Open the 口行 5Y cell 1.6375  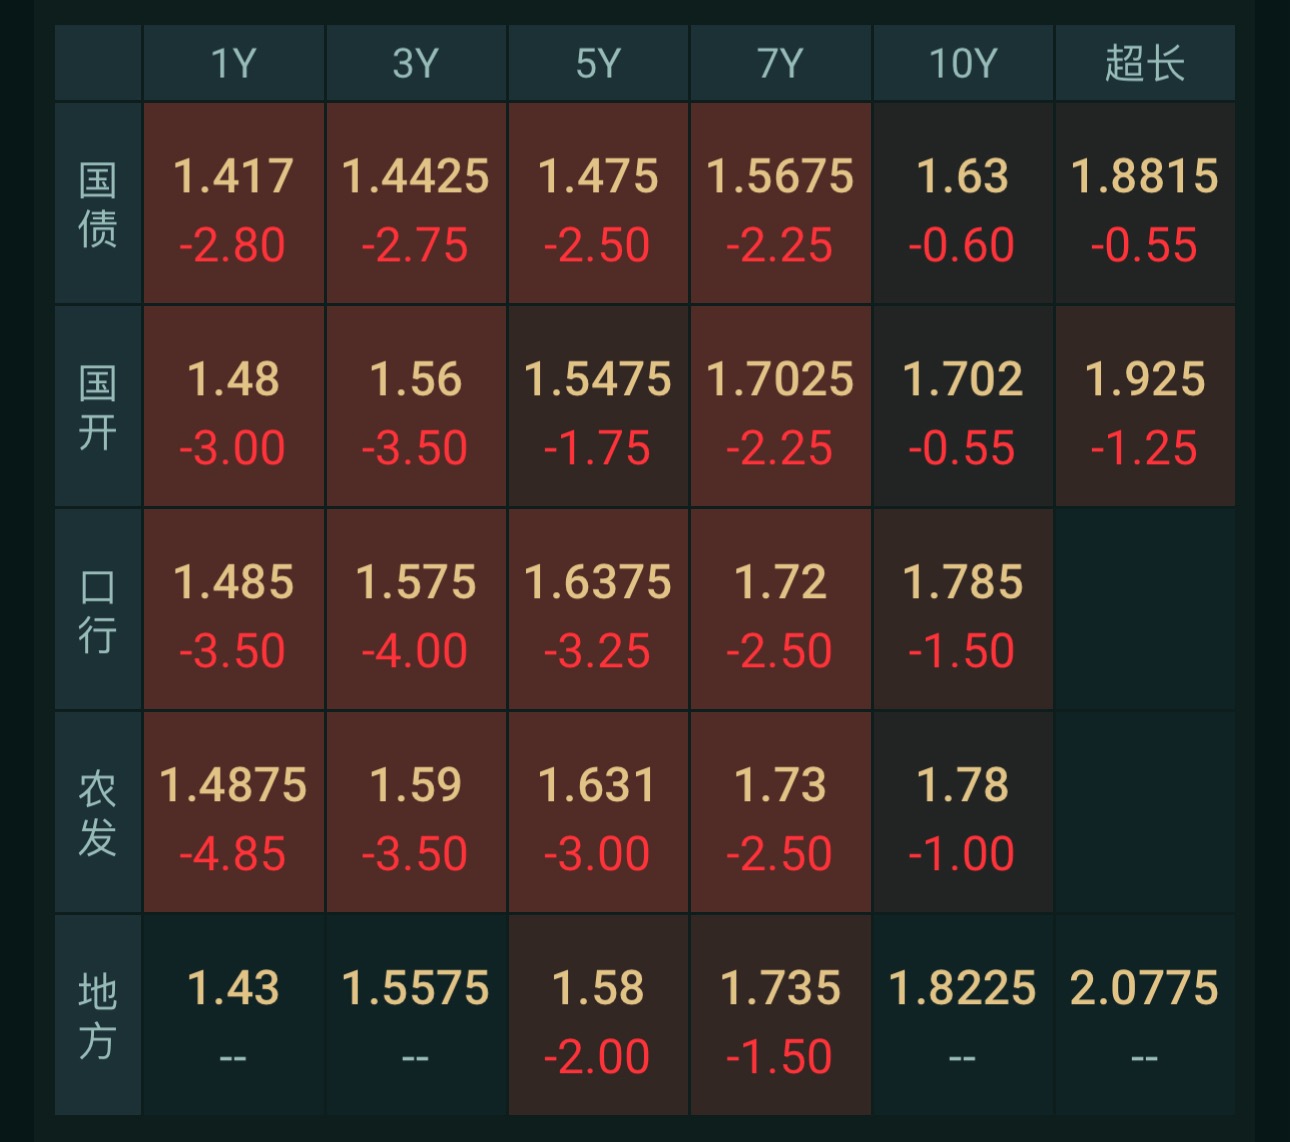coord(598,609)
